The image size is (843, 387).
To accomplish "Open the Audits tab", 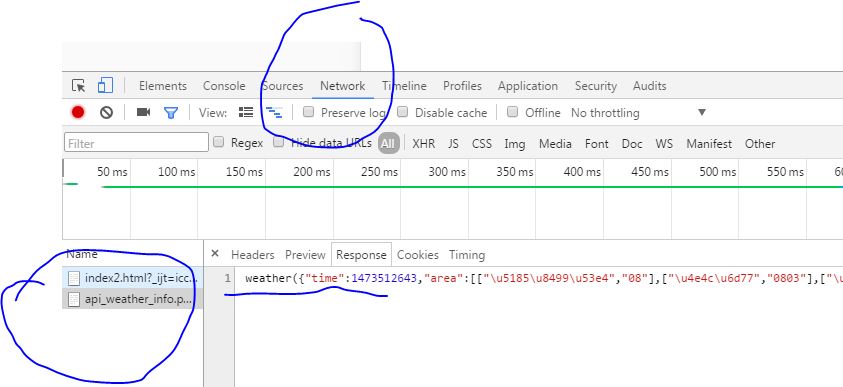I will [649, 86].
